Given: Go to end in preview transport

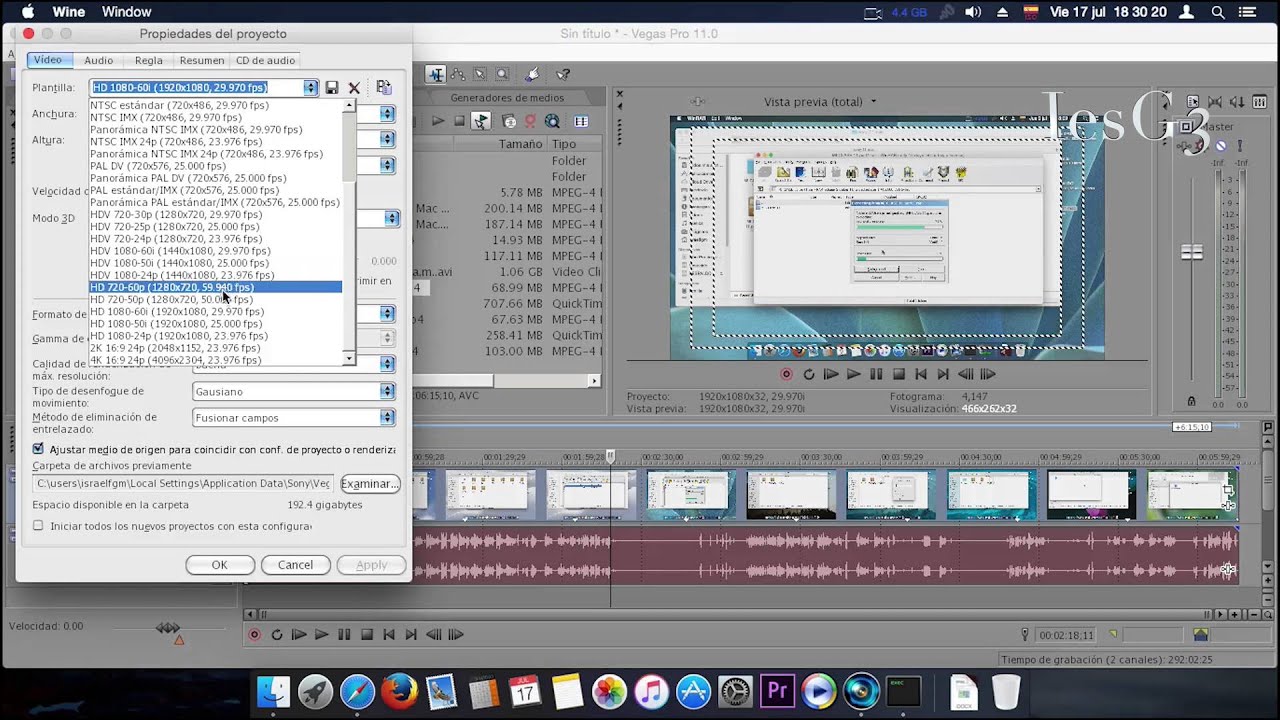Looking at the screenshot, I should [942, 374].
